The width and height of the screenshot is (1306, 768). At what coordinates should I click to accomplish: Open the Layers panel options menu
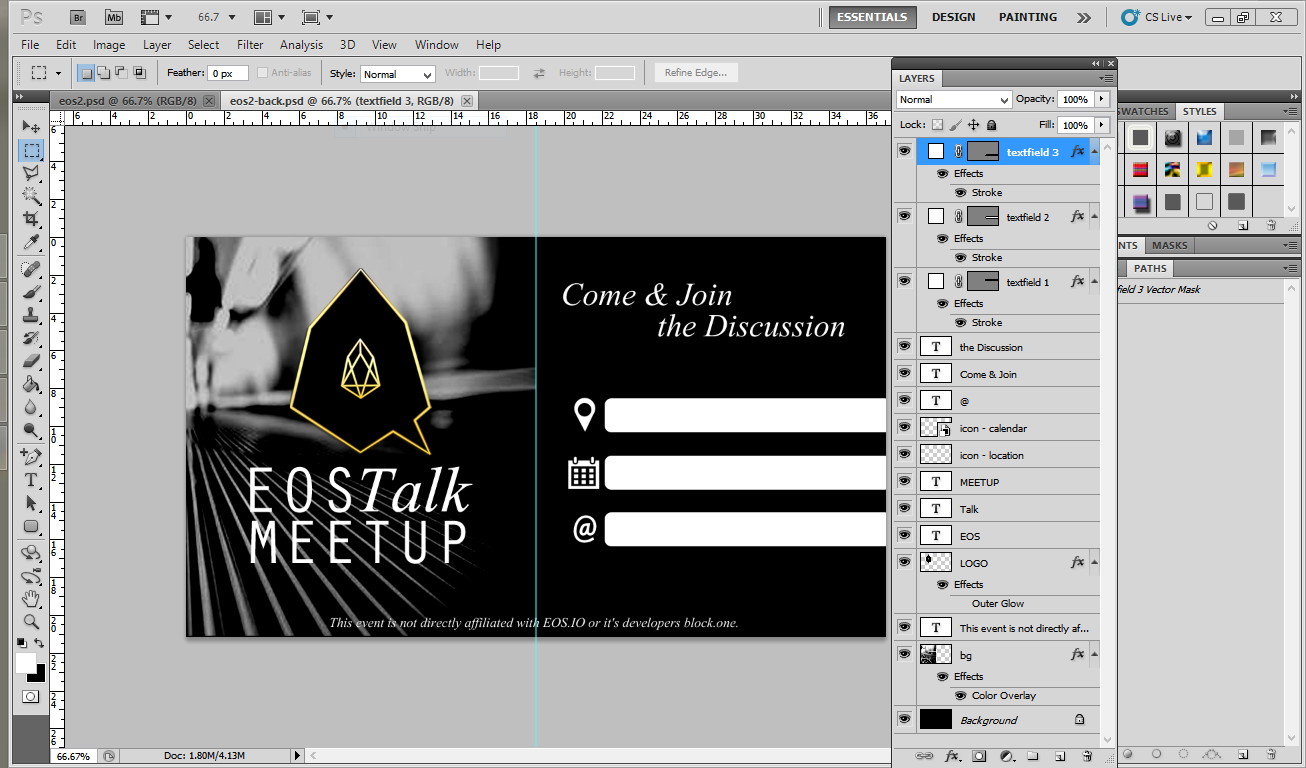[1106, 78]
